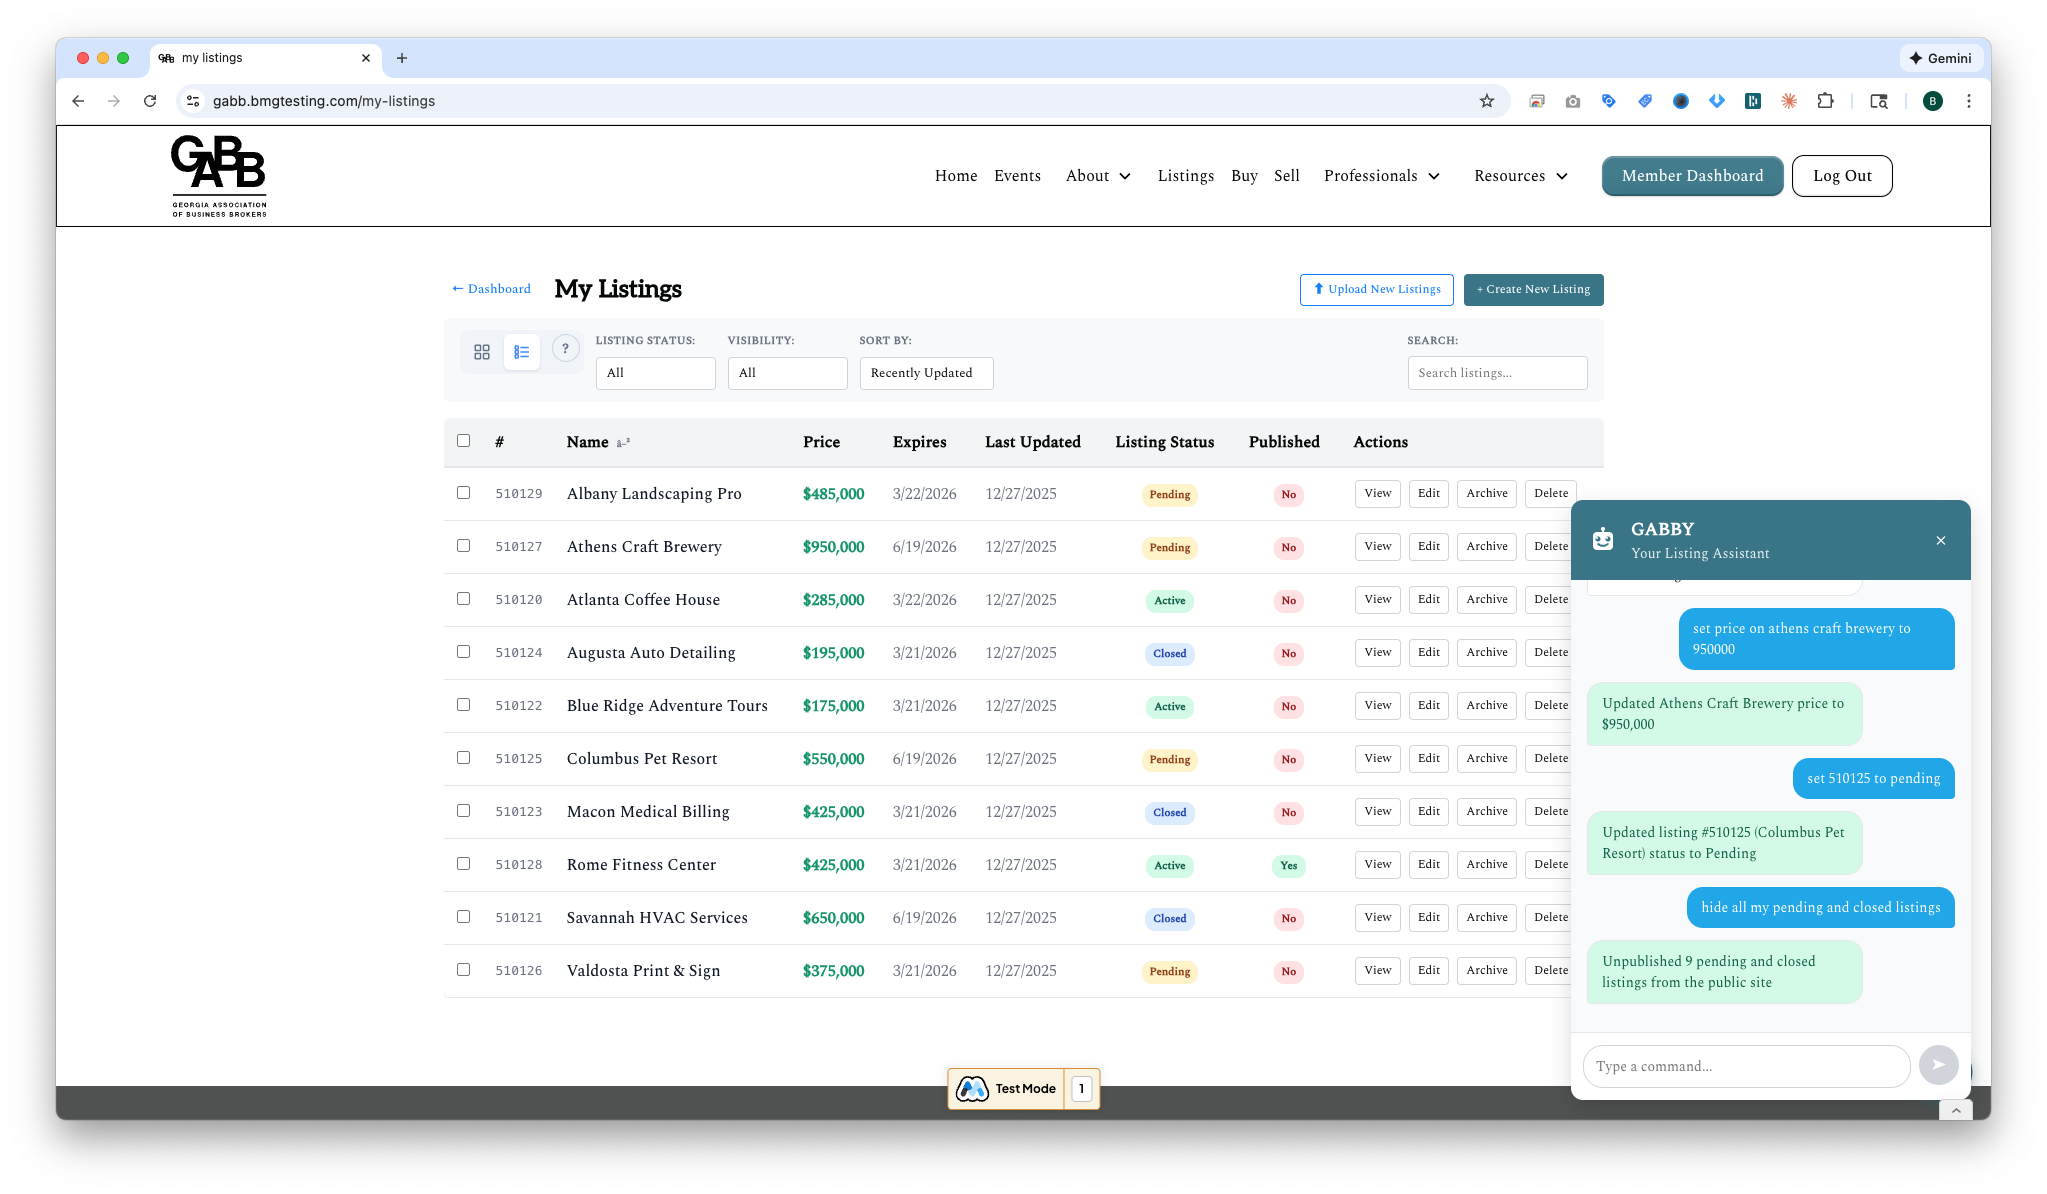Screen dimensions: 2047x1194
Task: Check the select-all listings checkbox
Action: coord(463,441)
